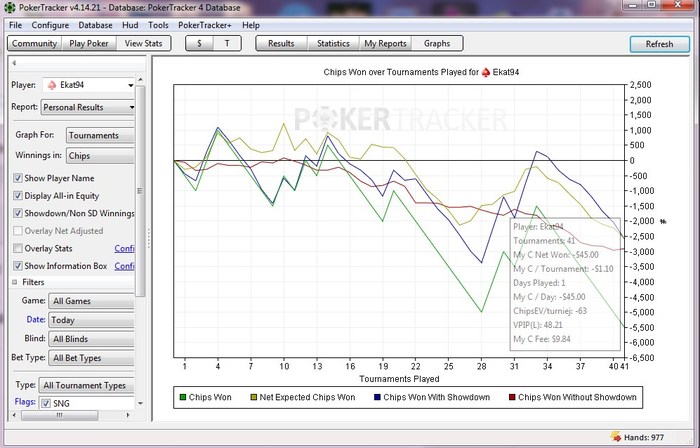Open the Report dropdown Personal Results
Screen dimensions: 700x448
88,107
